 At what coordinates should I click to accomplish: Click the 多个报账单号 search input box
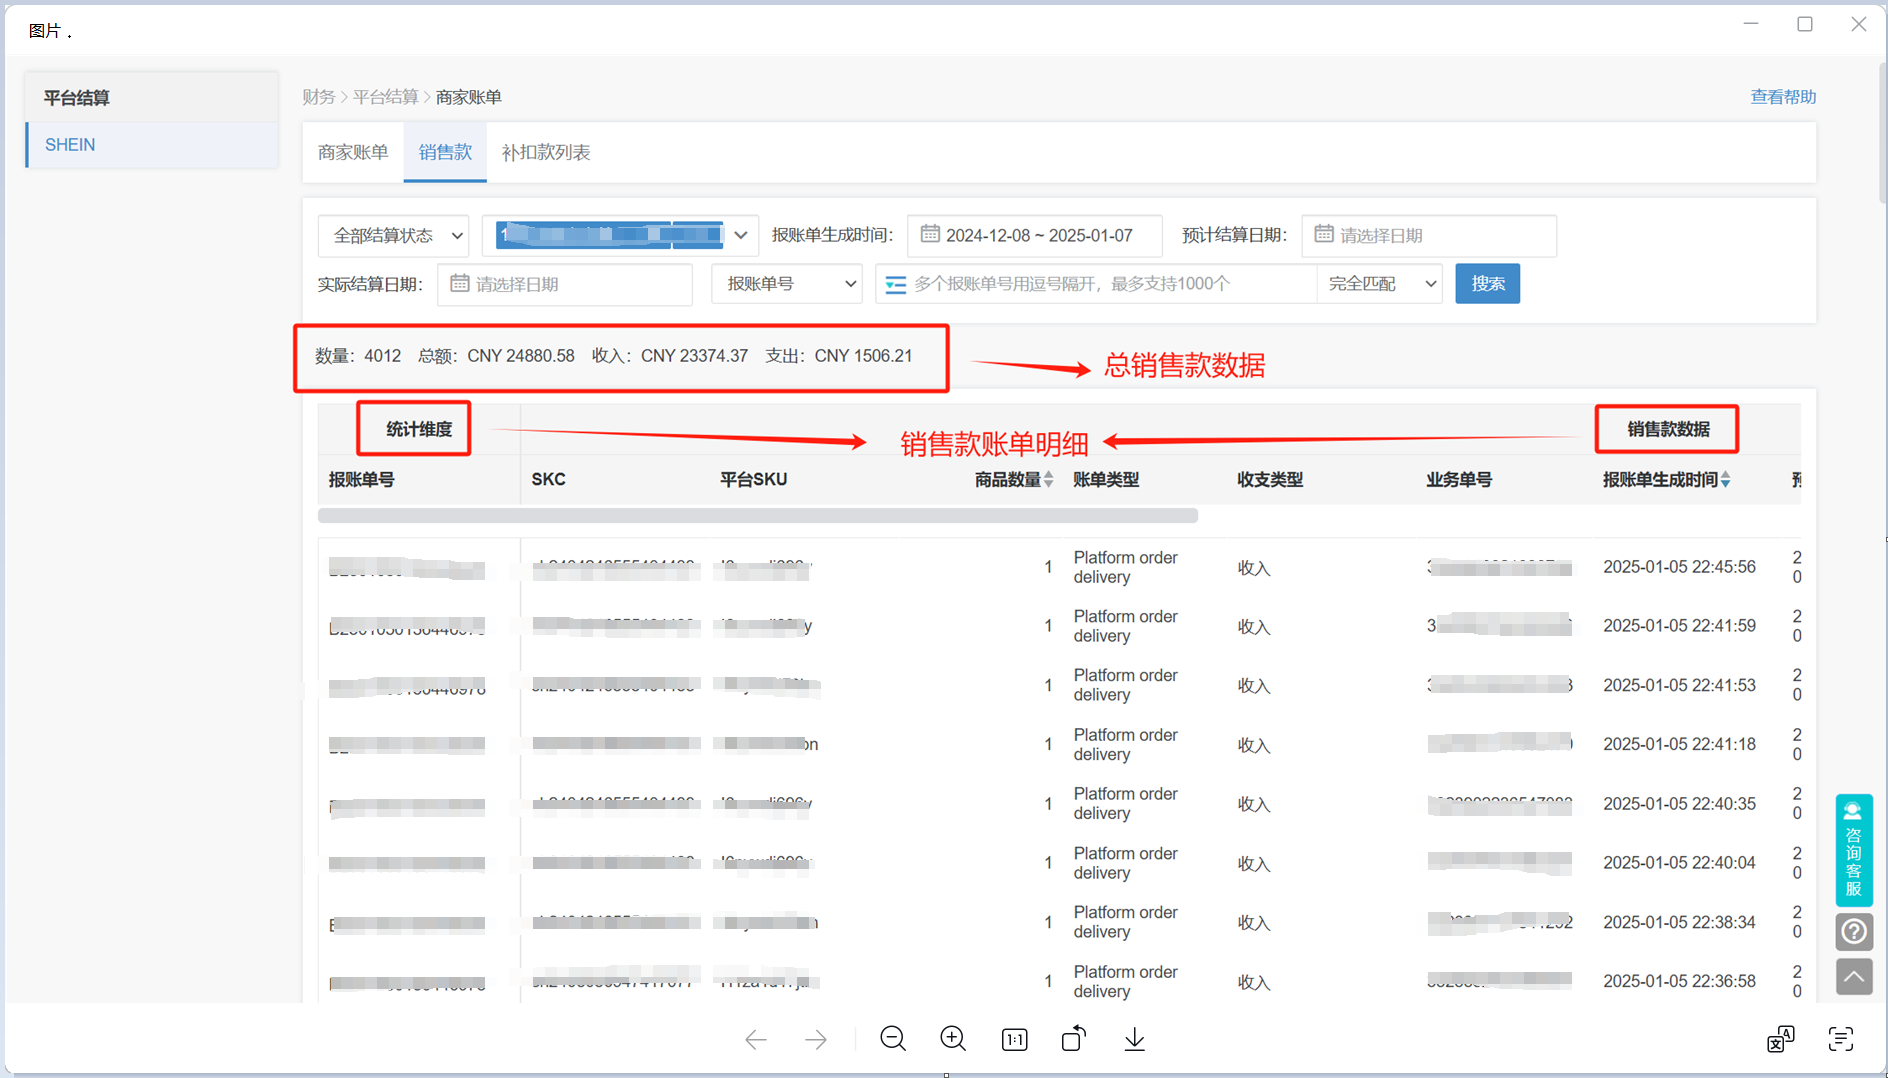tap(1096, 284)
